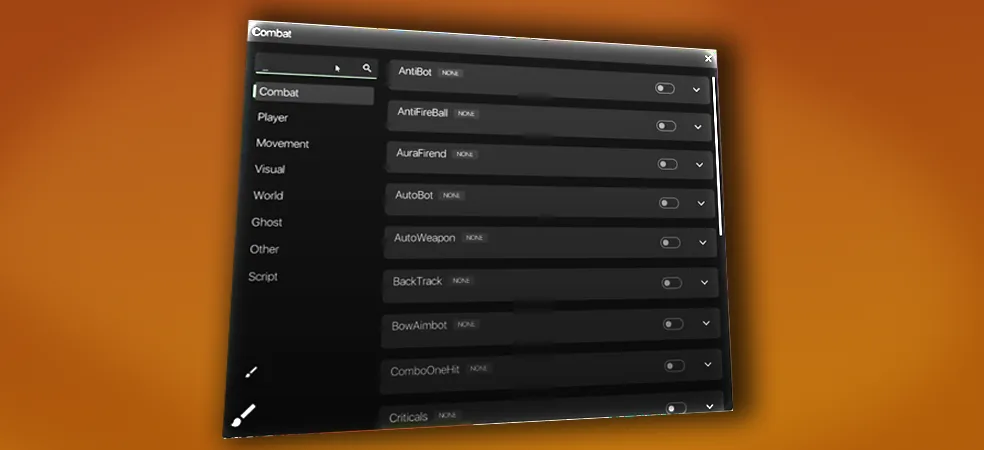The width and height of the screenshot is (984, 450).
Task: Enable the AntiFireBall switch
Action: click(666, 127)
